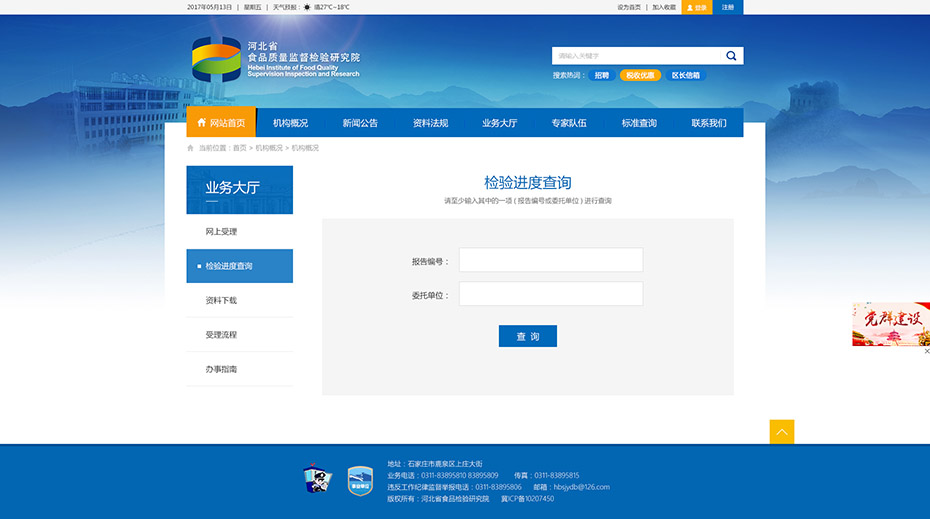Image resolution: width=930 pixels, height=519 pixels.
Task: Click the Hebei Institute logo
Action: click(x=217, y=59)
